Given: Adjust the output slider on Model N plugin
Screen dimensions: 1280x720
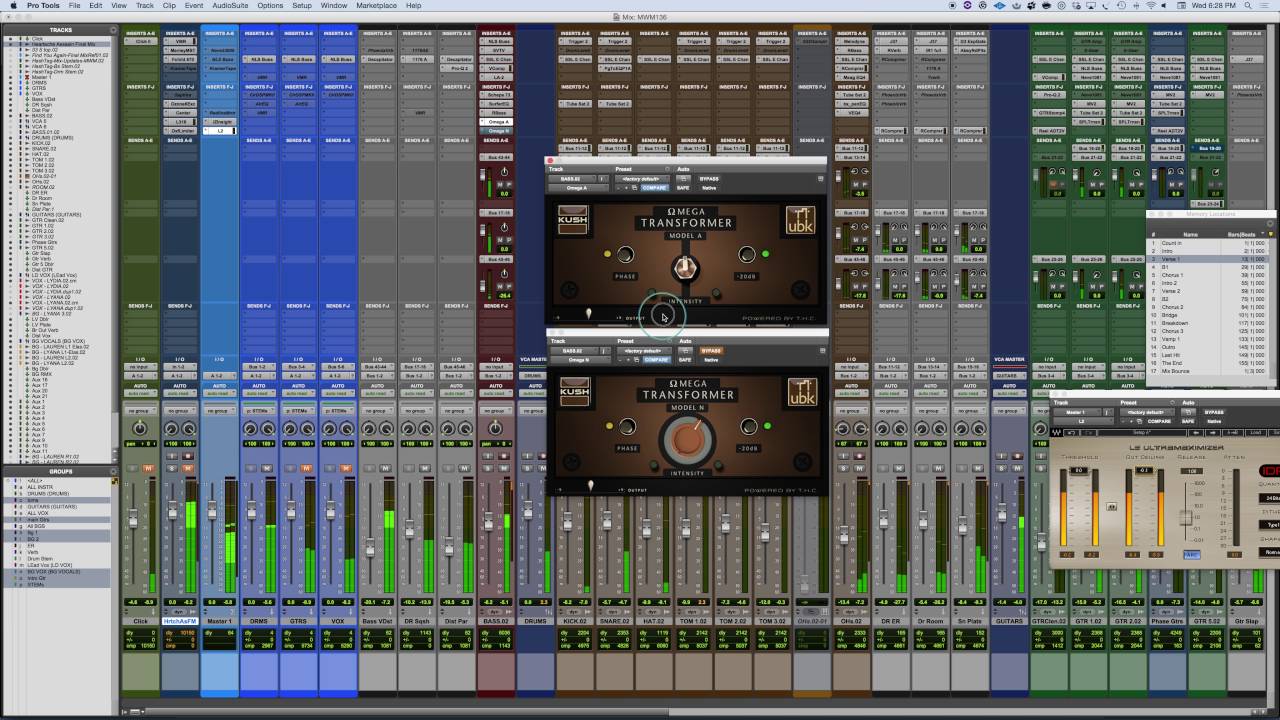Looking at the screenshot, I should click(591, 486).
